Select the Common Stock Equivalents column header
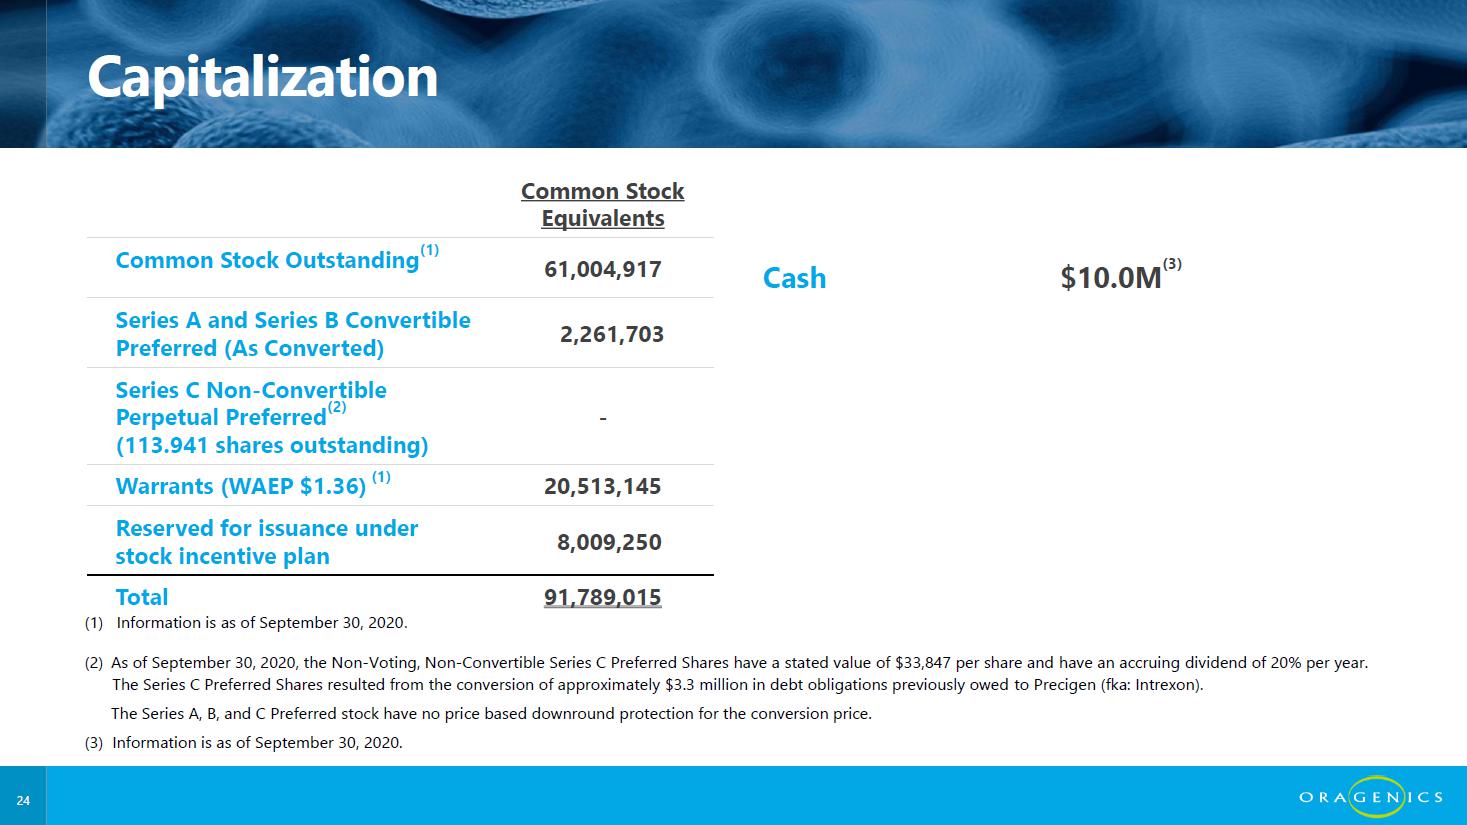 coord(603,205)
